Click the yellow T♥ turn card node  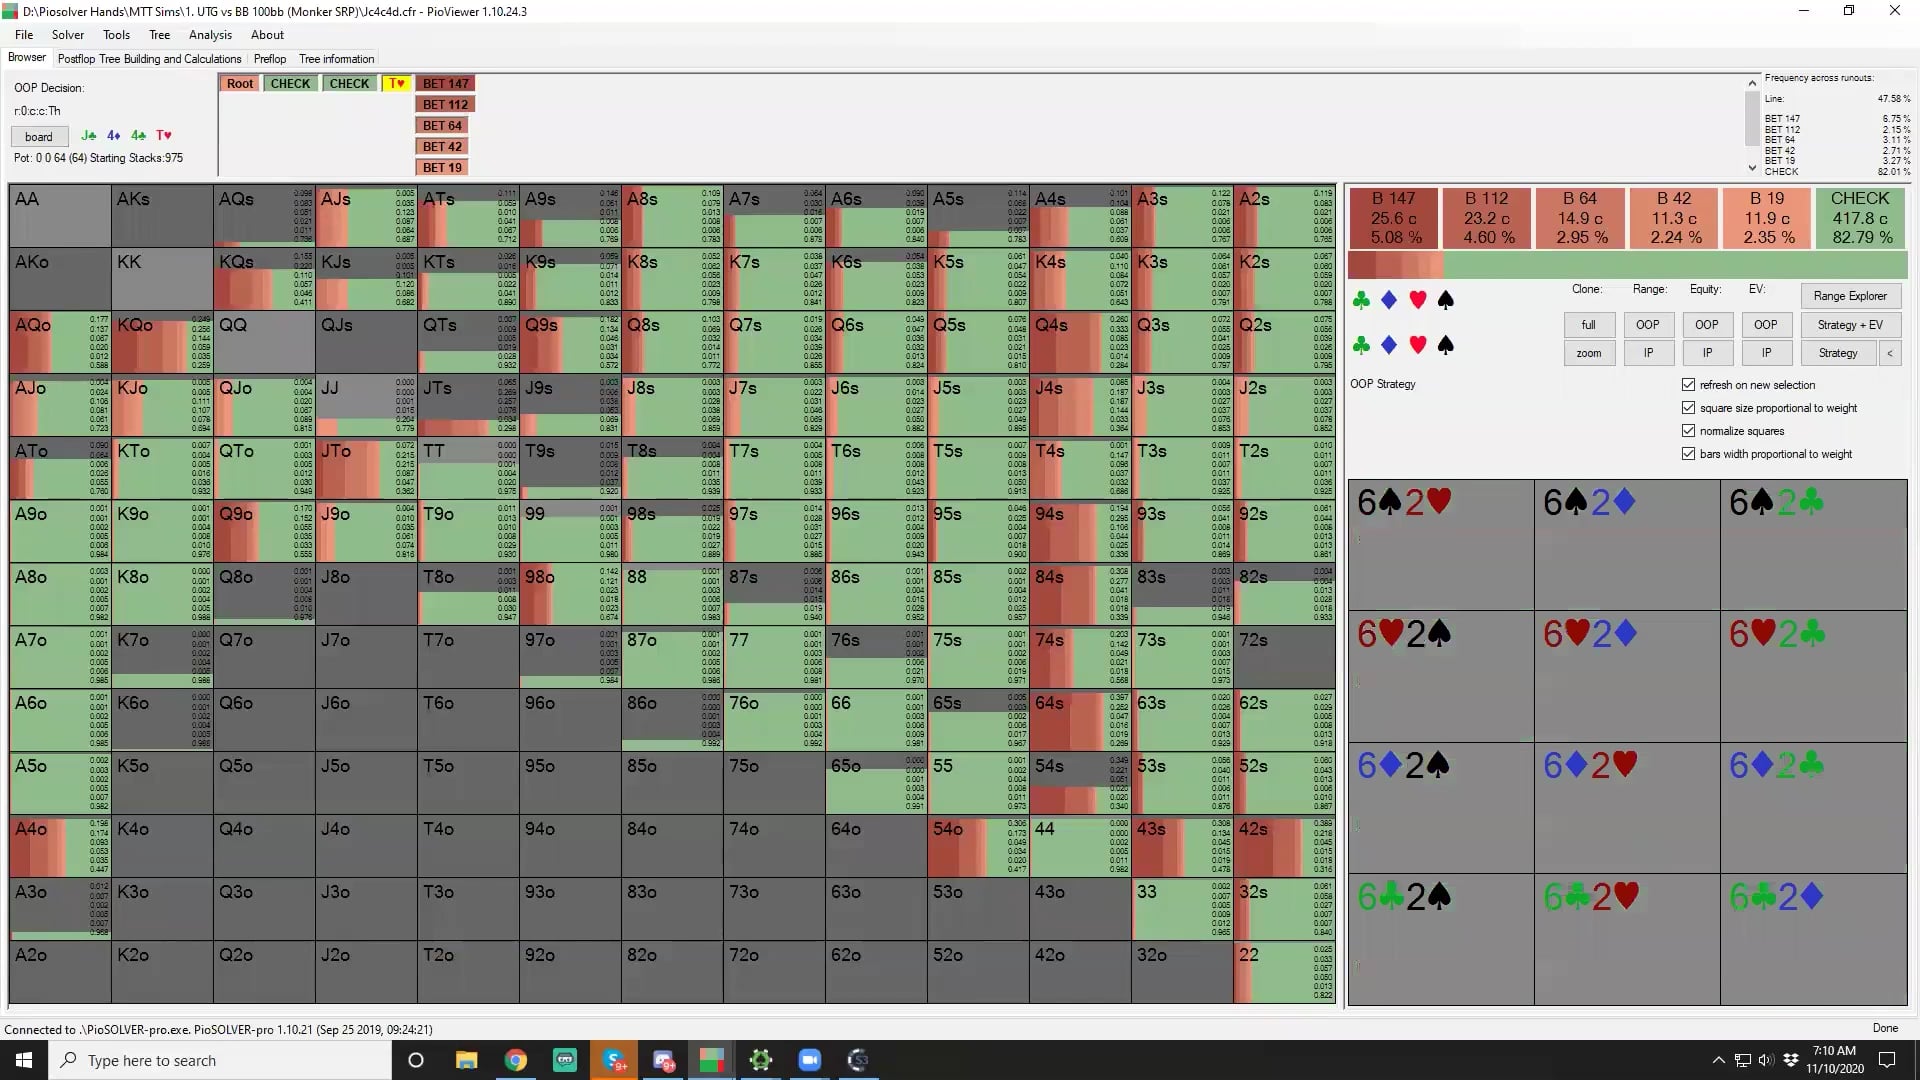pos(397,83)
